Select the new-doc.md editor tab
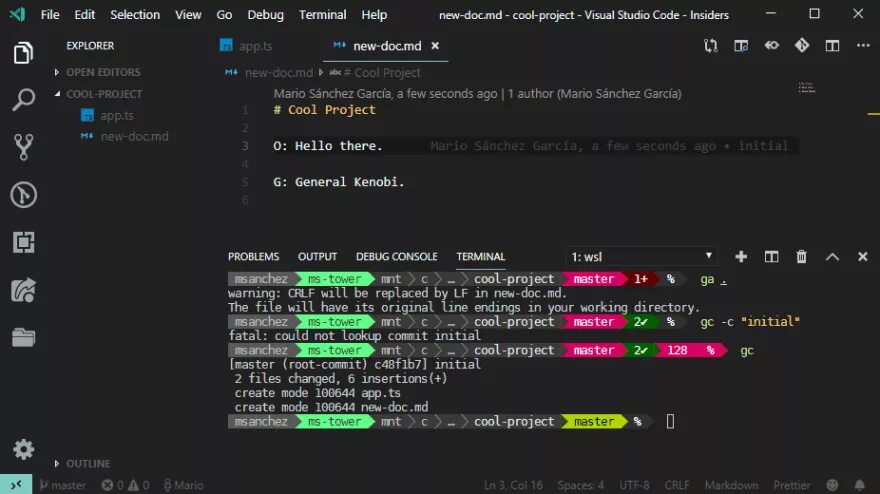The width and height of the screenshot is (880, 494). 387,46
